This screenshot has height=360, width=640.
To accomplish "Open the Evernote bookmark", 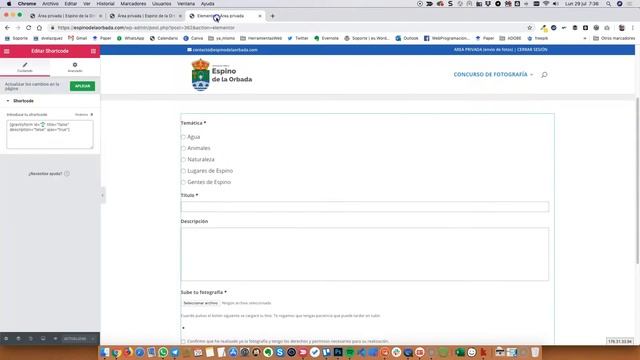I will point(326,38).
